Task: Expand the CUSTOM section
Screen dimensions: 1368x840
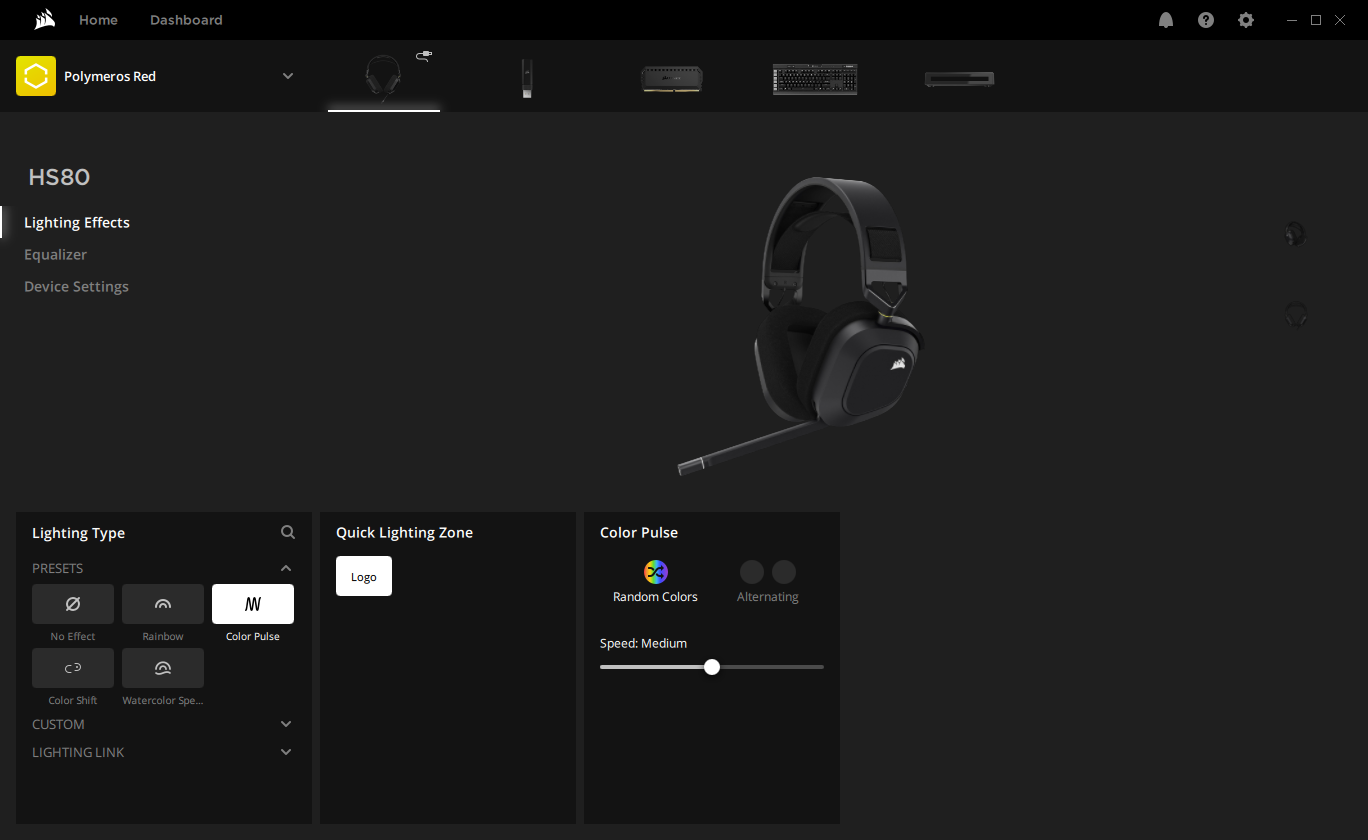Action: tap(286, 724)
